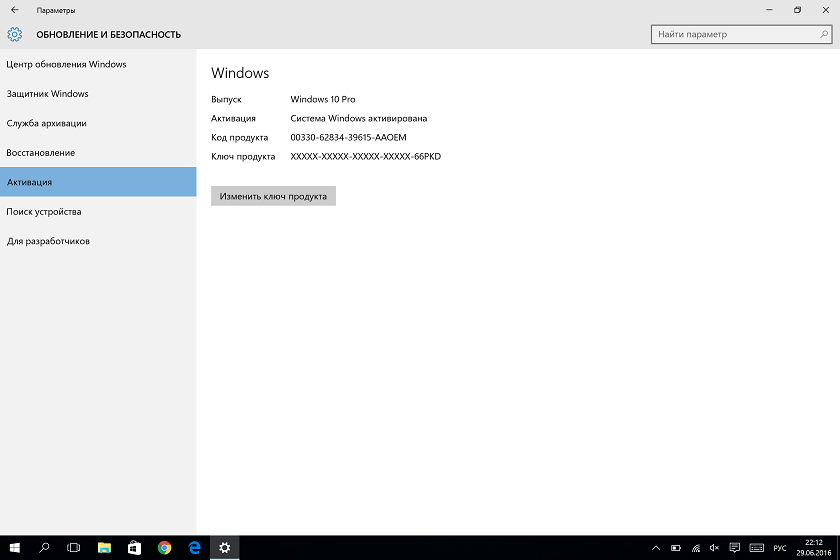Viewport: 840px width, 560px height.
Task: Click the Код продукта label
Action: tap(239, 137)
